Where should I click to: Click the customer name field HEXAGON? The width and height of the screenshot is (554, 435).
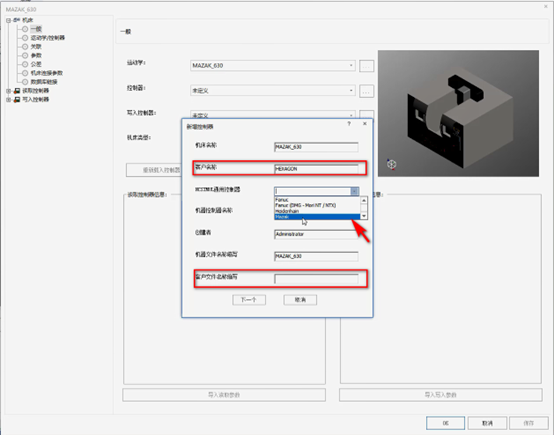coord(316,169)
